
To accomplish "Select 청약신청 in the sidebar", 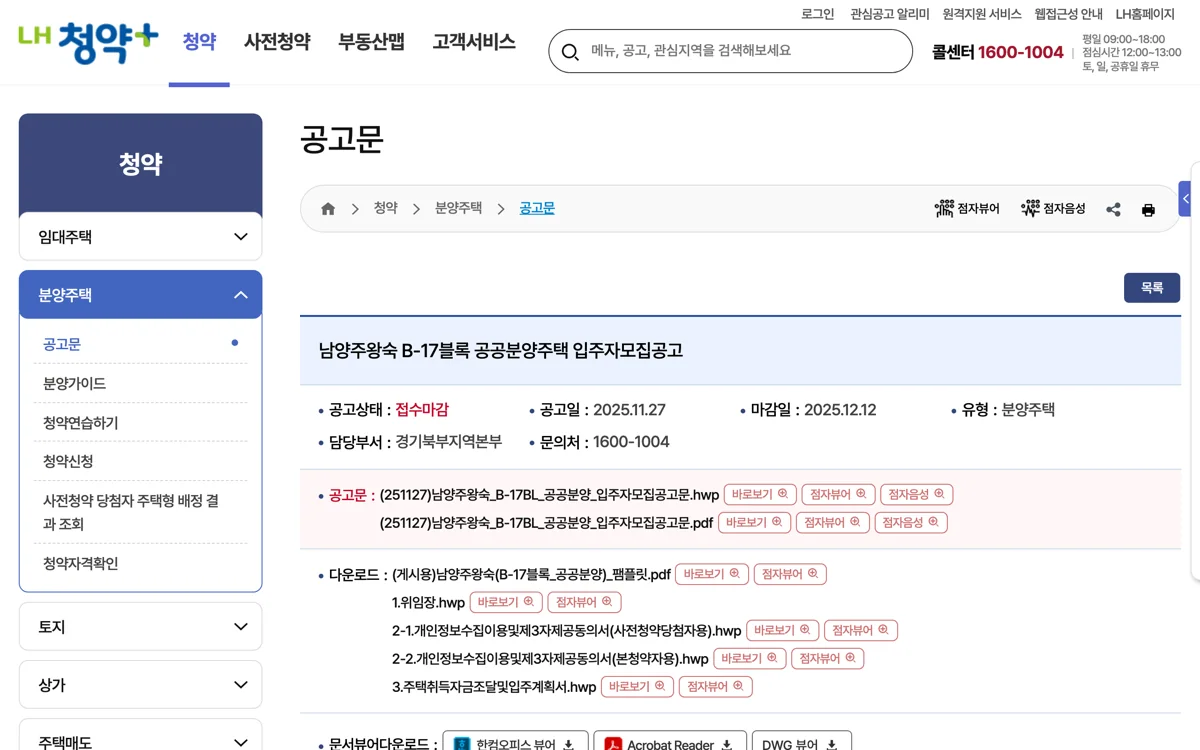I will 68,461.
